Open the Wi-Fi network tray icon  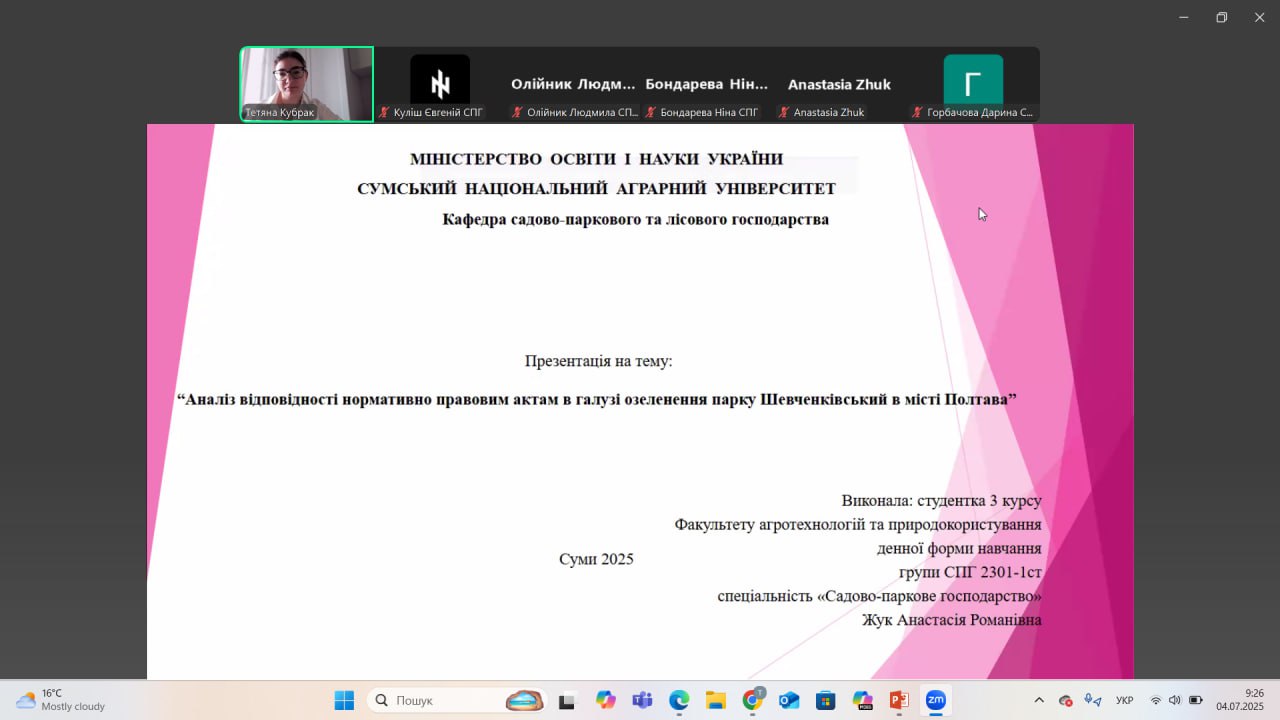click(1156, 701)
